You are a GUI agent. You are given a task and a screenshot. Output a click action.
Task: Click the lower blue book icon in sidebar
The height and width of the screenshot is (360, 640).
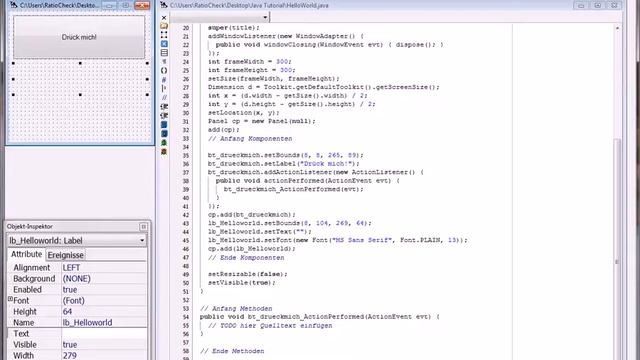click(x=164, y=133)
